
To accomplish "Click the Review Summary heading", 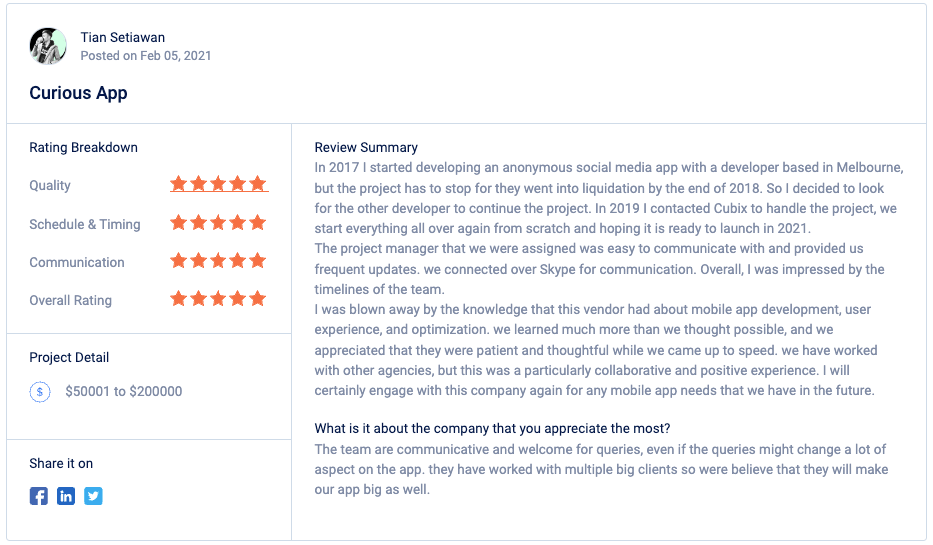I will pyautogui.click(x=366, y=148).
